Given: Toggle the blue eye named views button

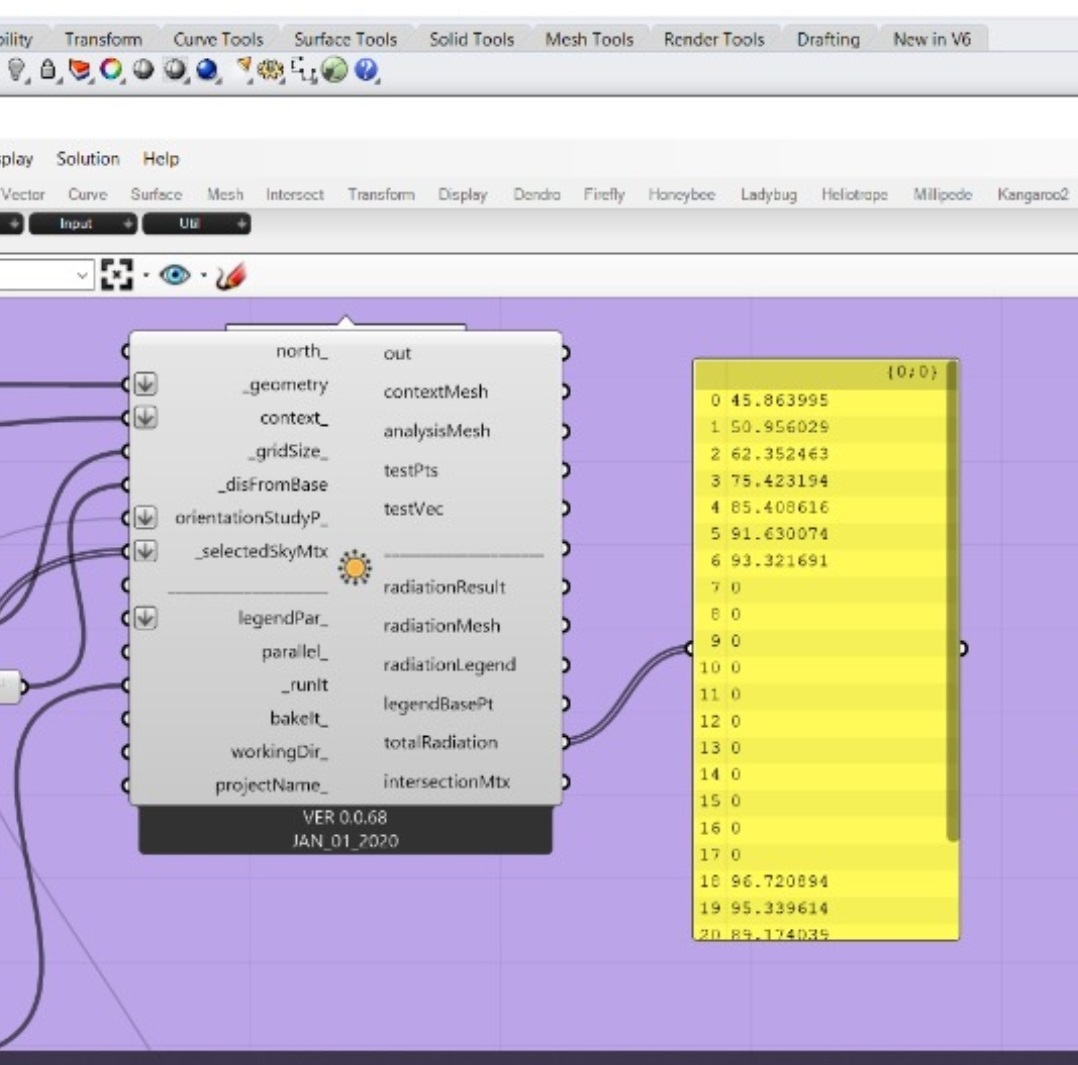Looking at the screenshot, I should click(175, 276).
